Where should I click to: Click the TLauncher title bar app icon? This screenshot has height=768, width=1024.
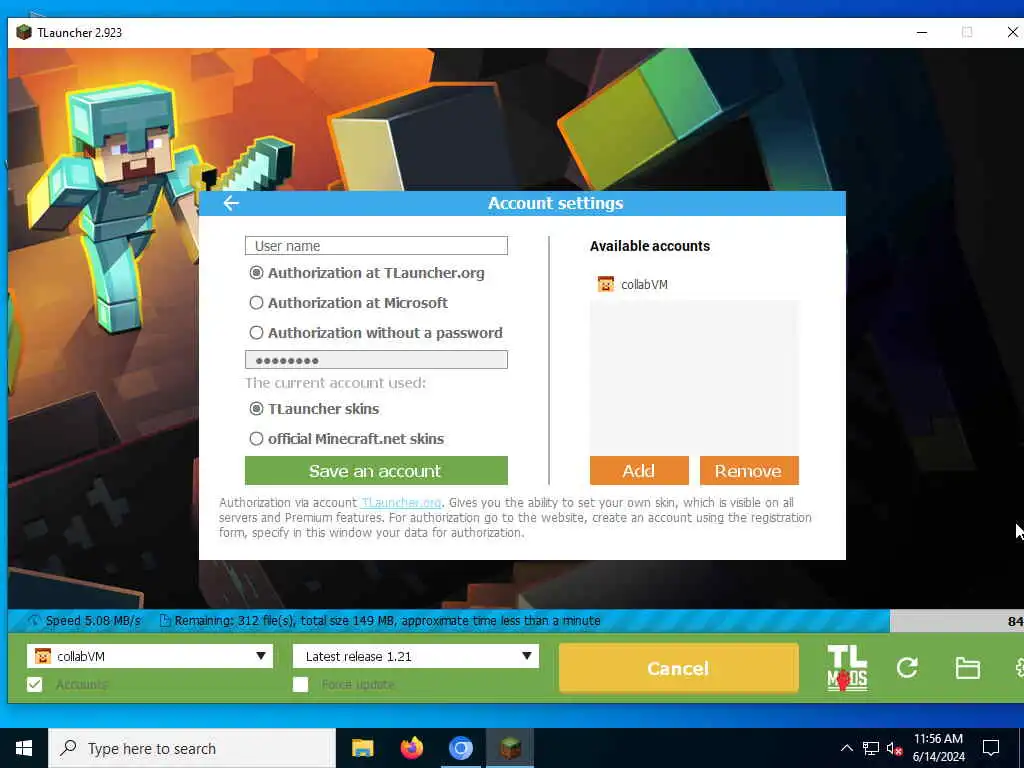pos(24,32)
